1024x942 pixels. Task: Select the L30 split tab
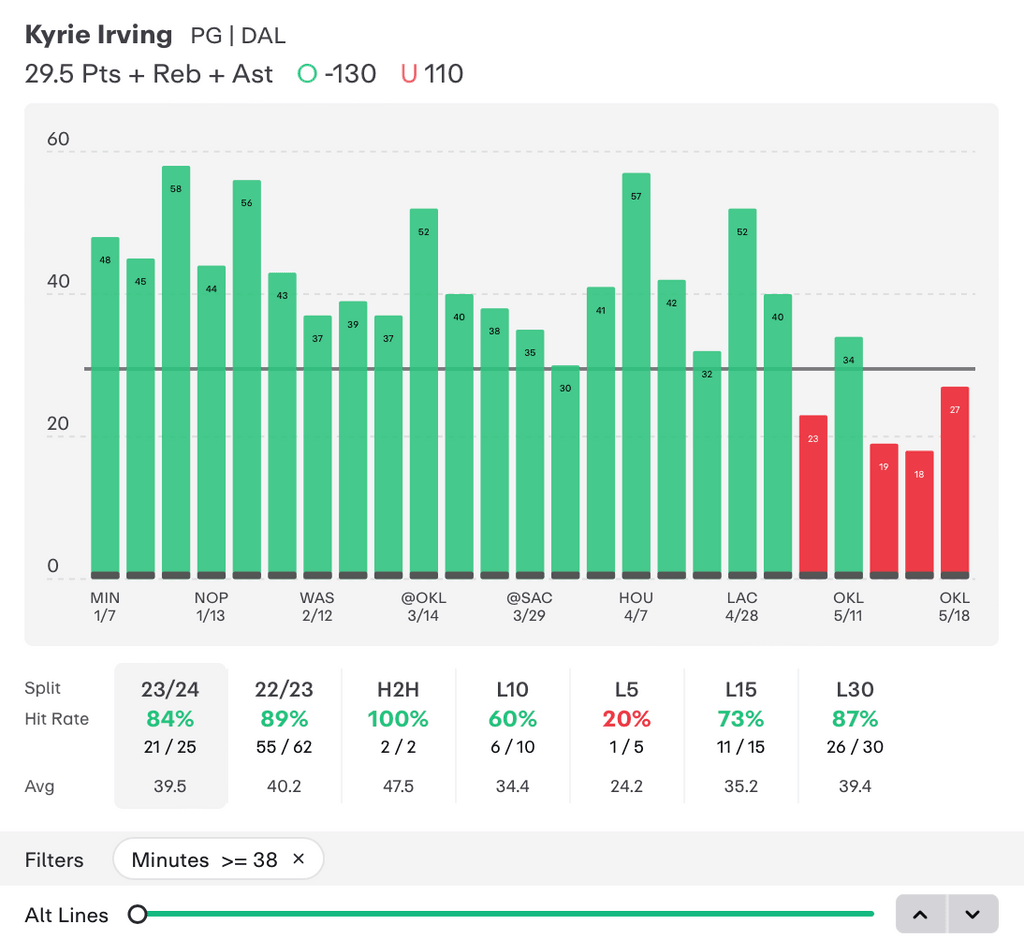(855, 736)
